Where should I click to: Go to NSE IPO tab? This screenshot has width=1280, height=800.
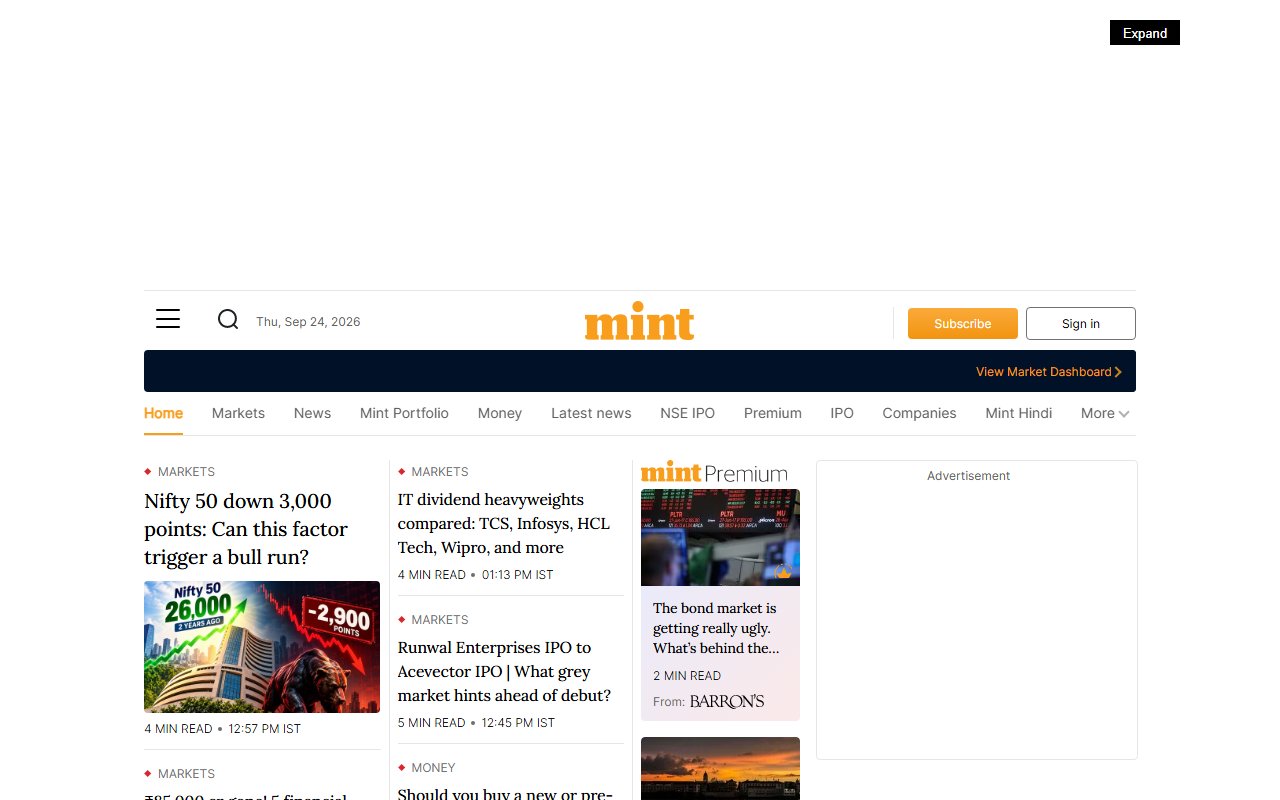687,414
